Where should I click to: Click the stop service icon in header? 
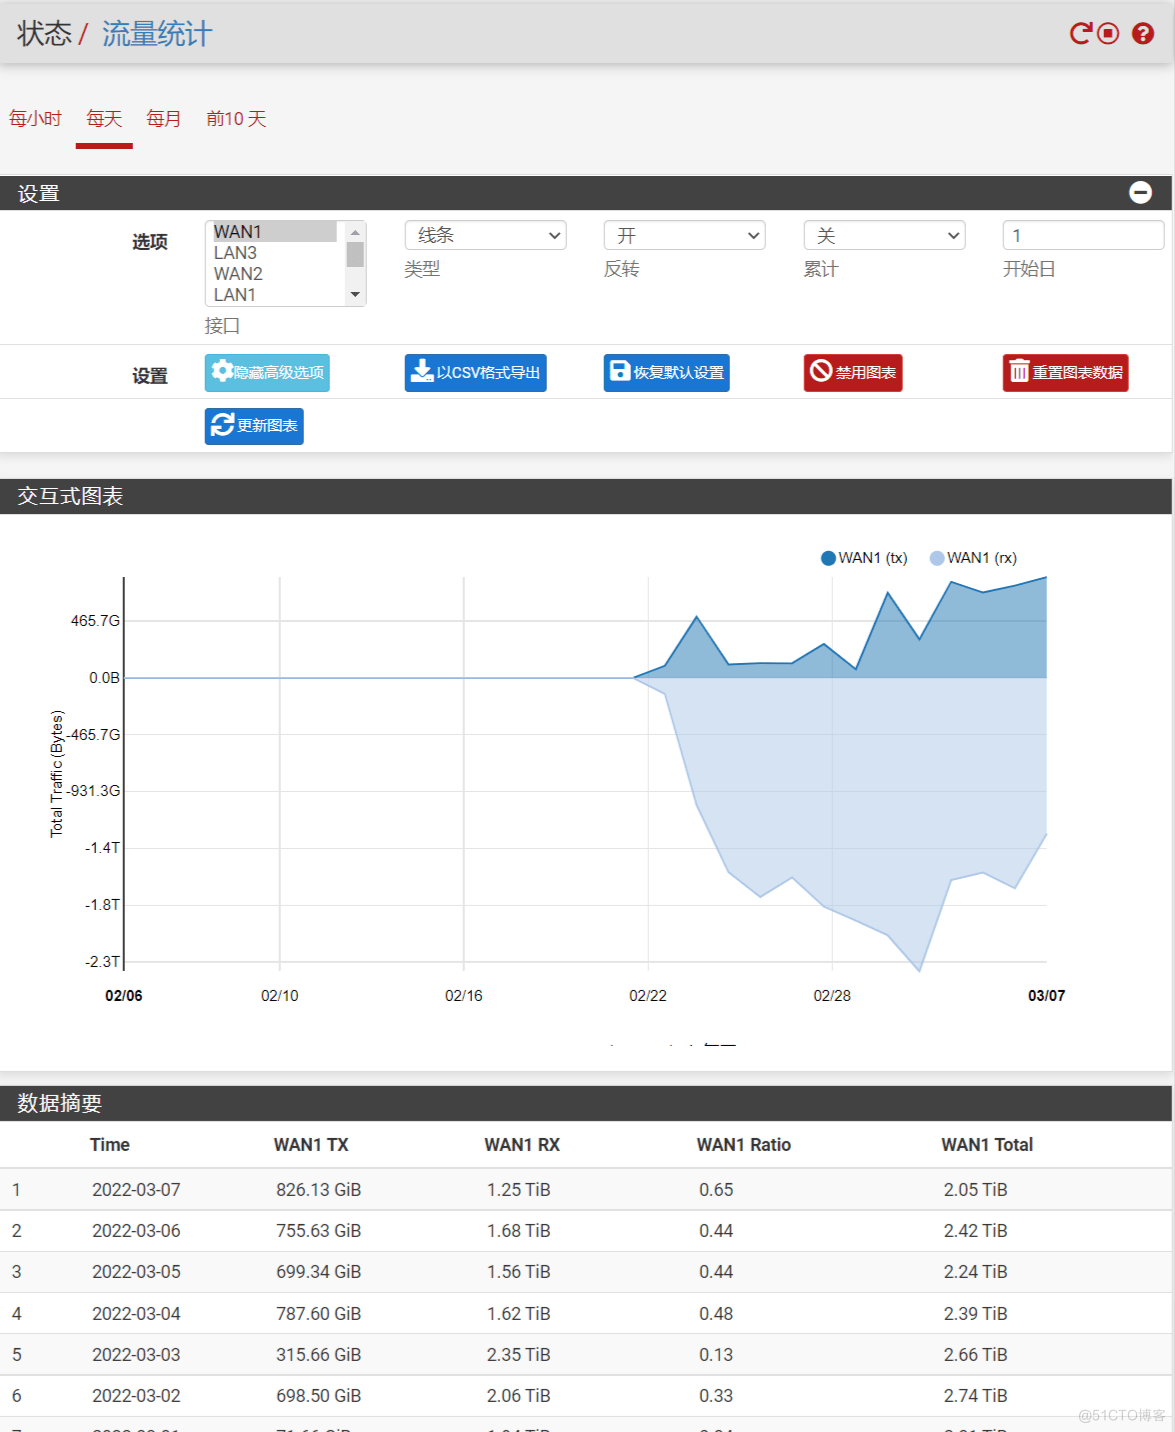click(1108, 34)
